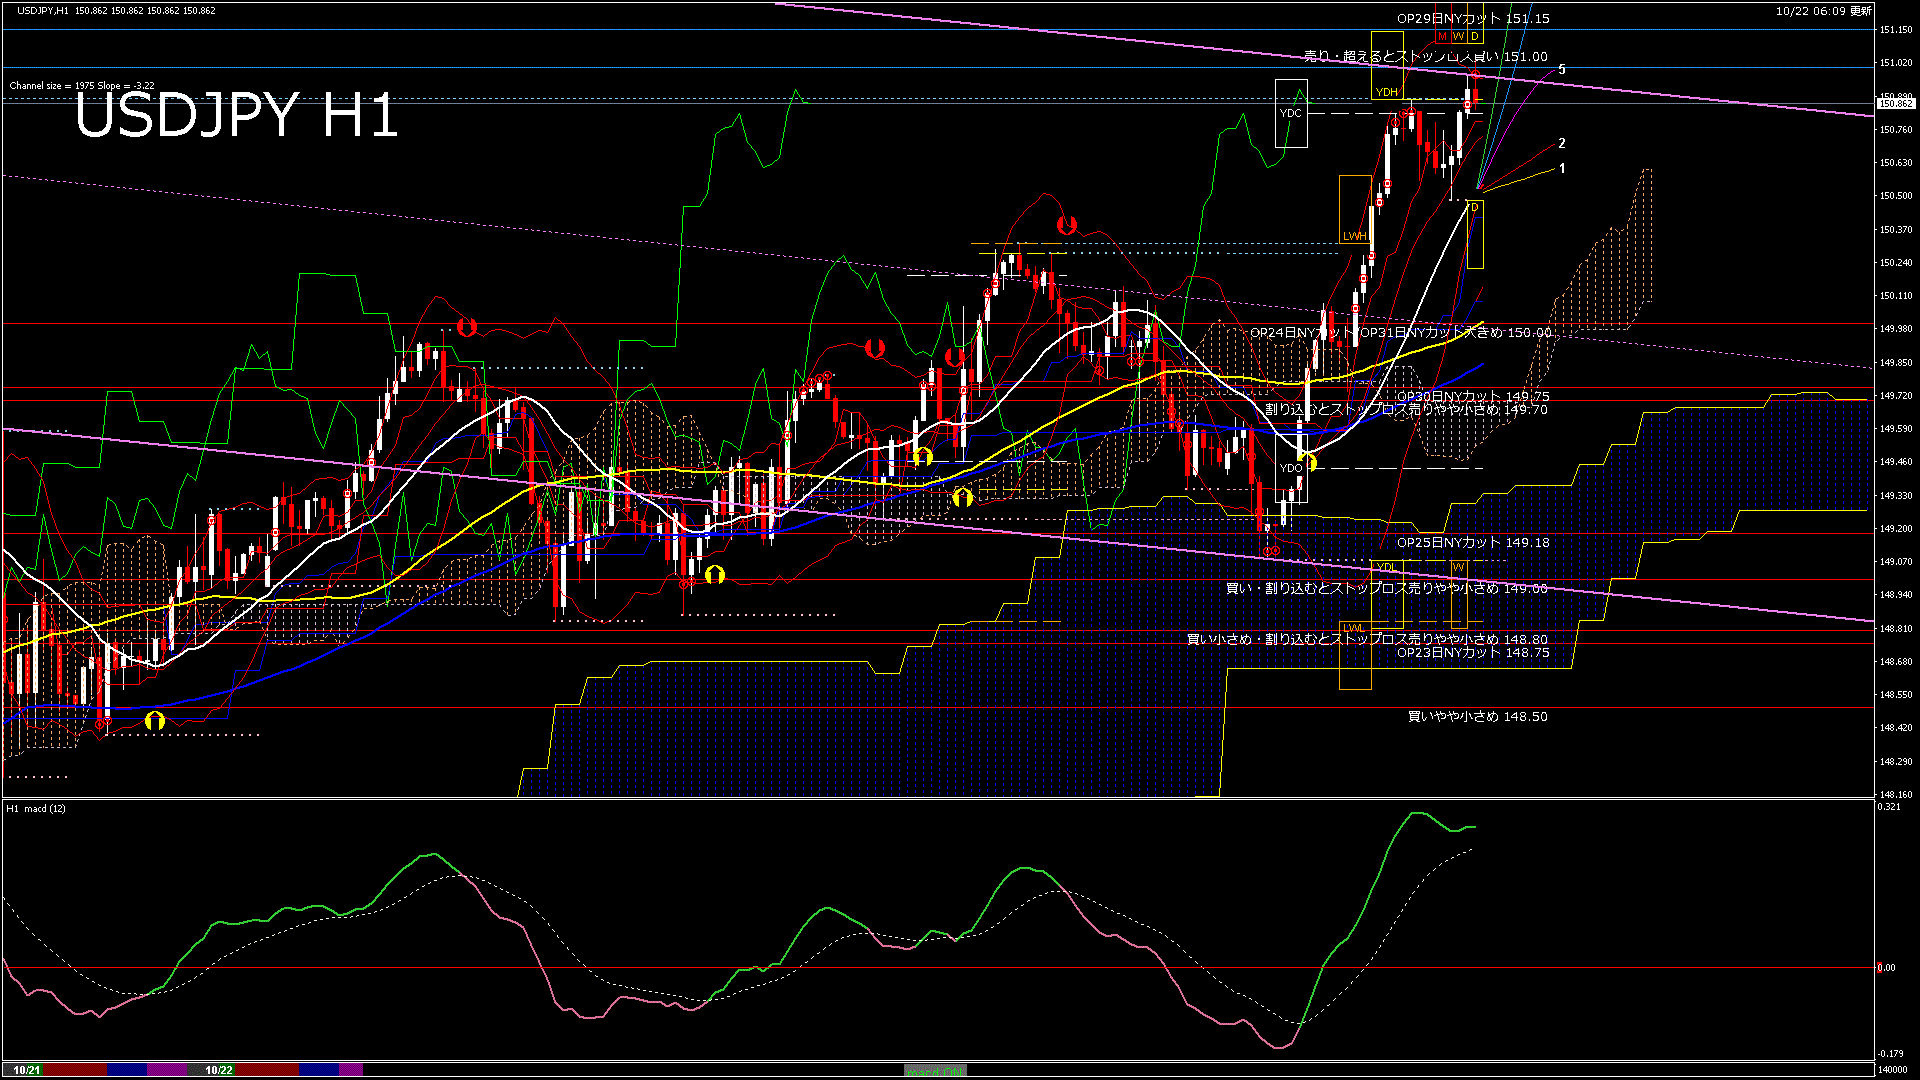Select the current price tag 150.862
The height and width of the screenshot is (1080, 1920).
click(x=1895, y=103)
